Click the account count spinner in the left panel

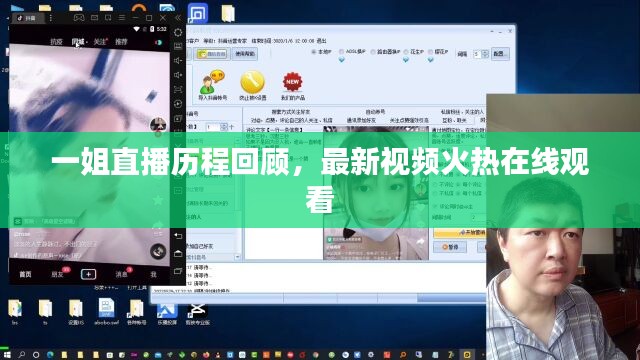pos(224,127)
